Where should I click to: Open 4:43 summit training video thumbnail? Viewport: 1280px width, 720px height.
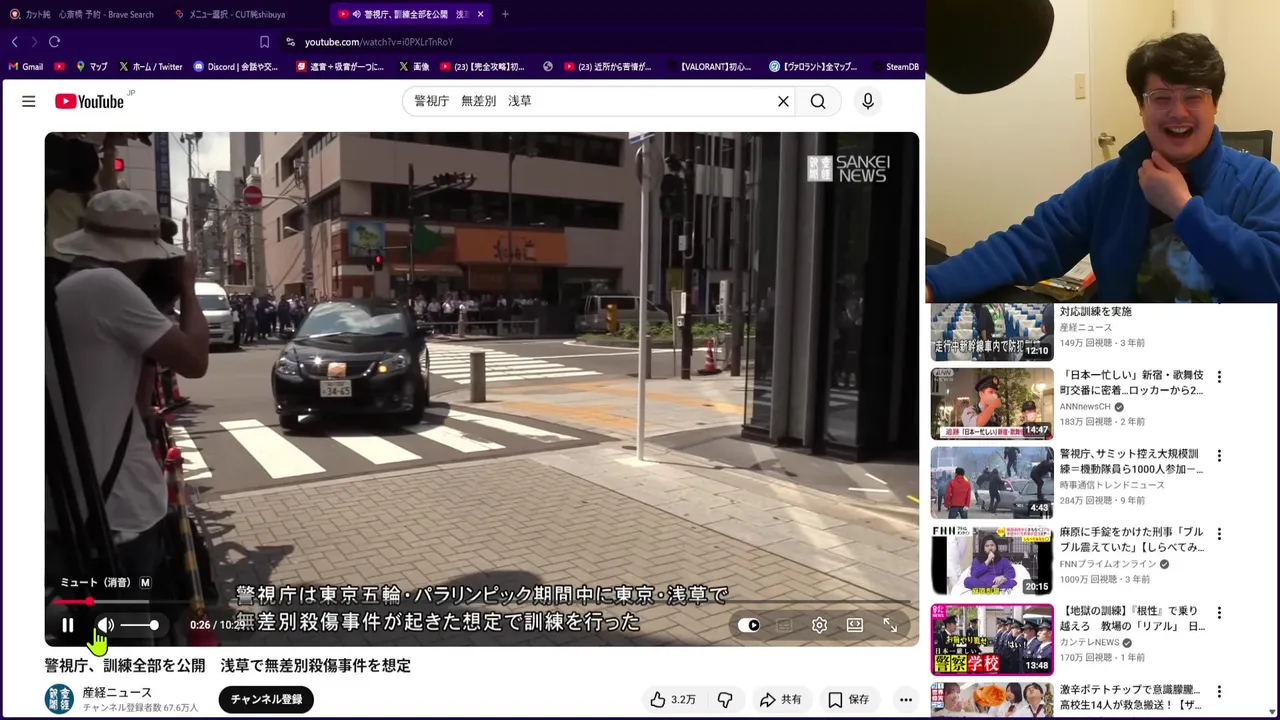(992, 483)
